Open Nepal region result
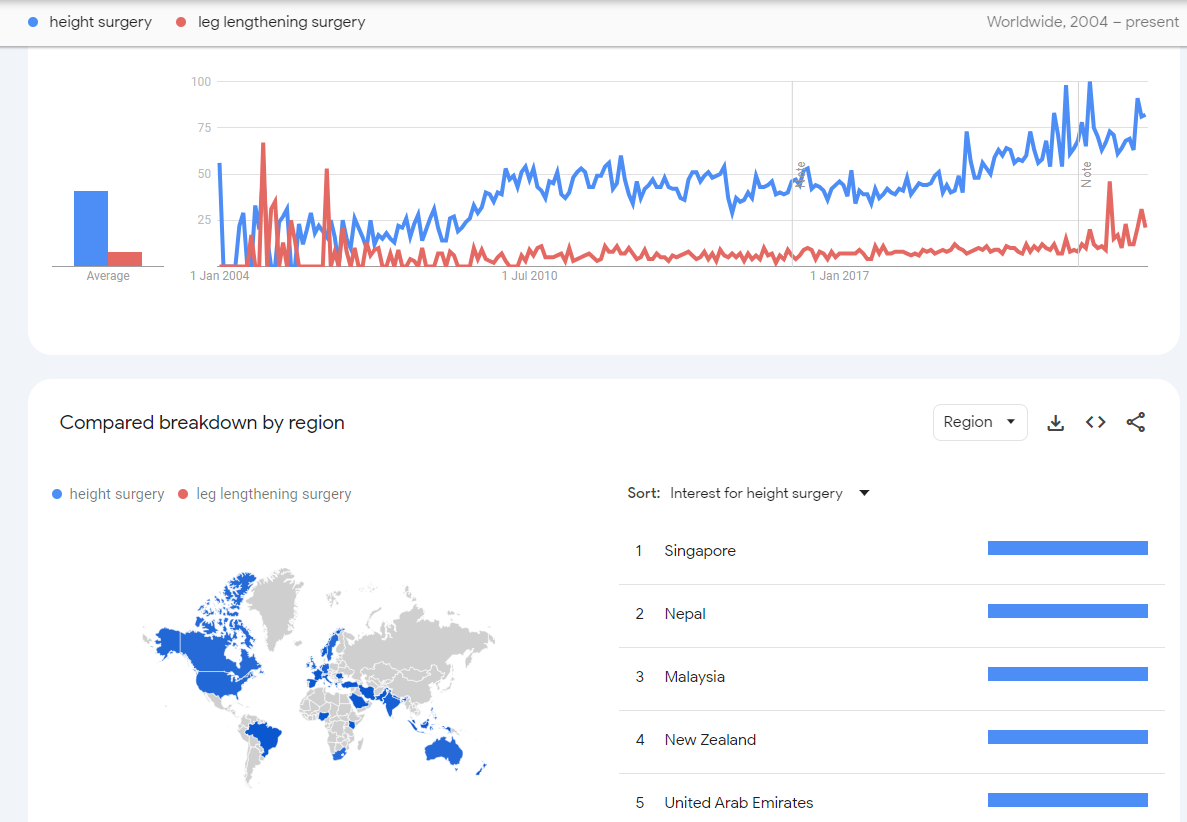Screen dimensions: 1187x822 pyautogui.click(x=685, y=614)
